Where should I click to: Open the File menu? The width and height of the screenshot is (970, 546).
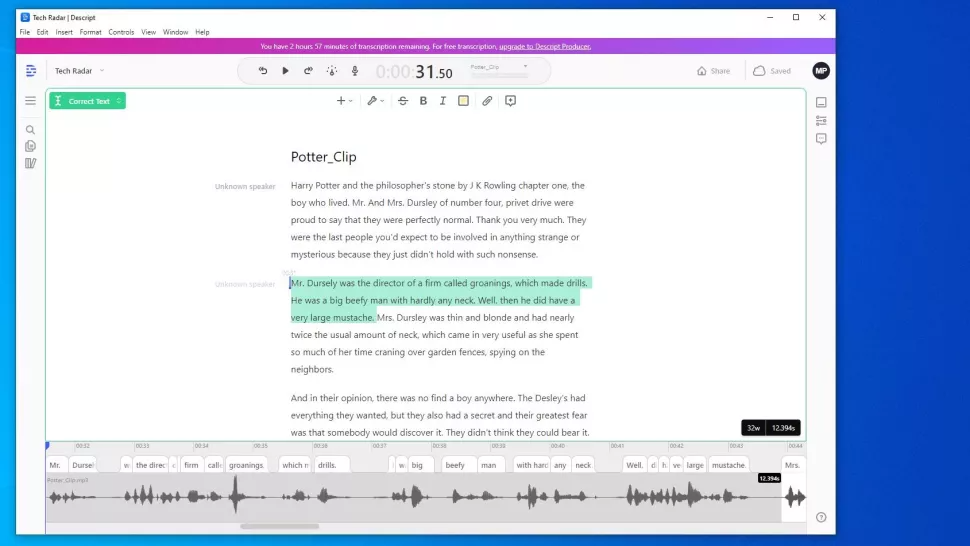click(x=25, y=32)
